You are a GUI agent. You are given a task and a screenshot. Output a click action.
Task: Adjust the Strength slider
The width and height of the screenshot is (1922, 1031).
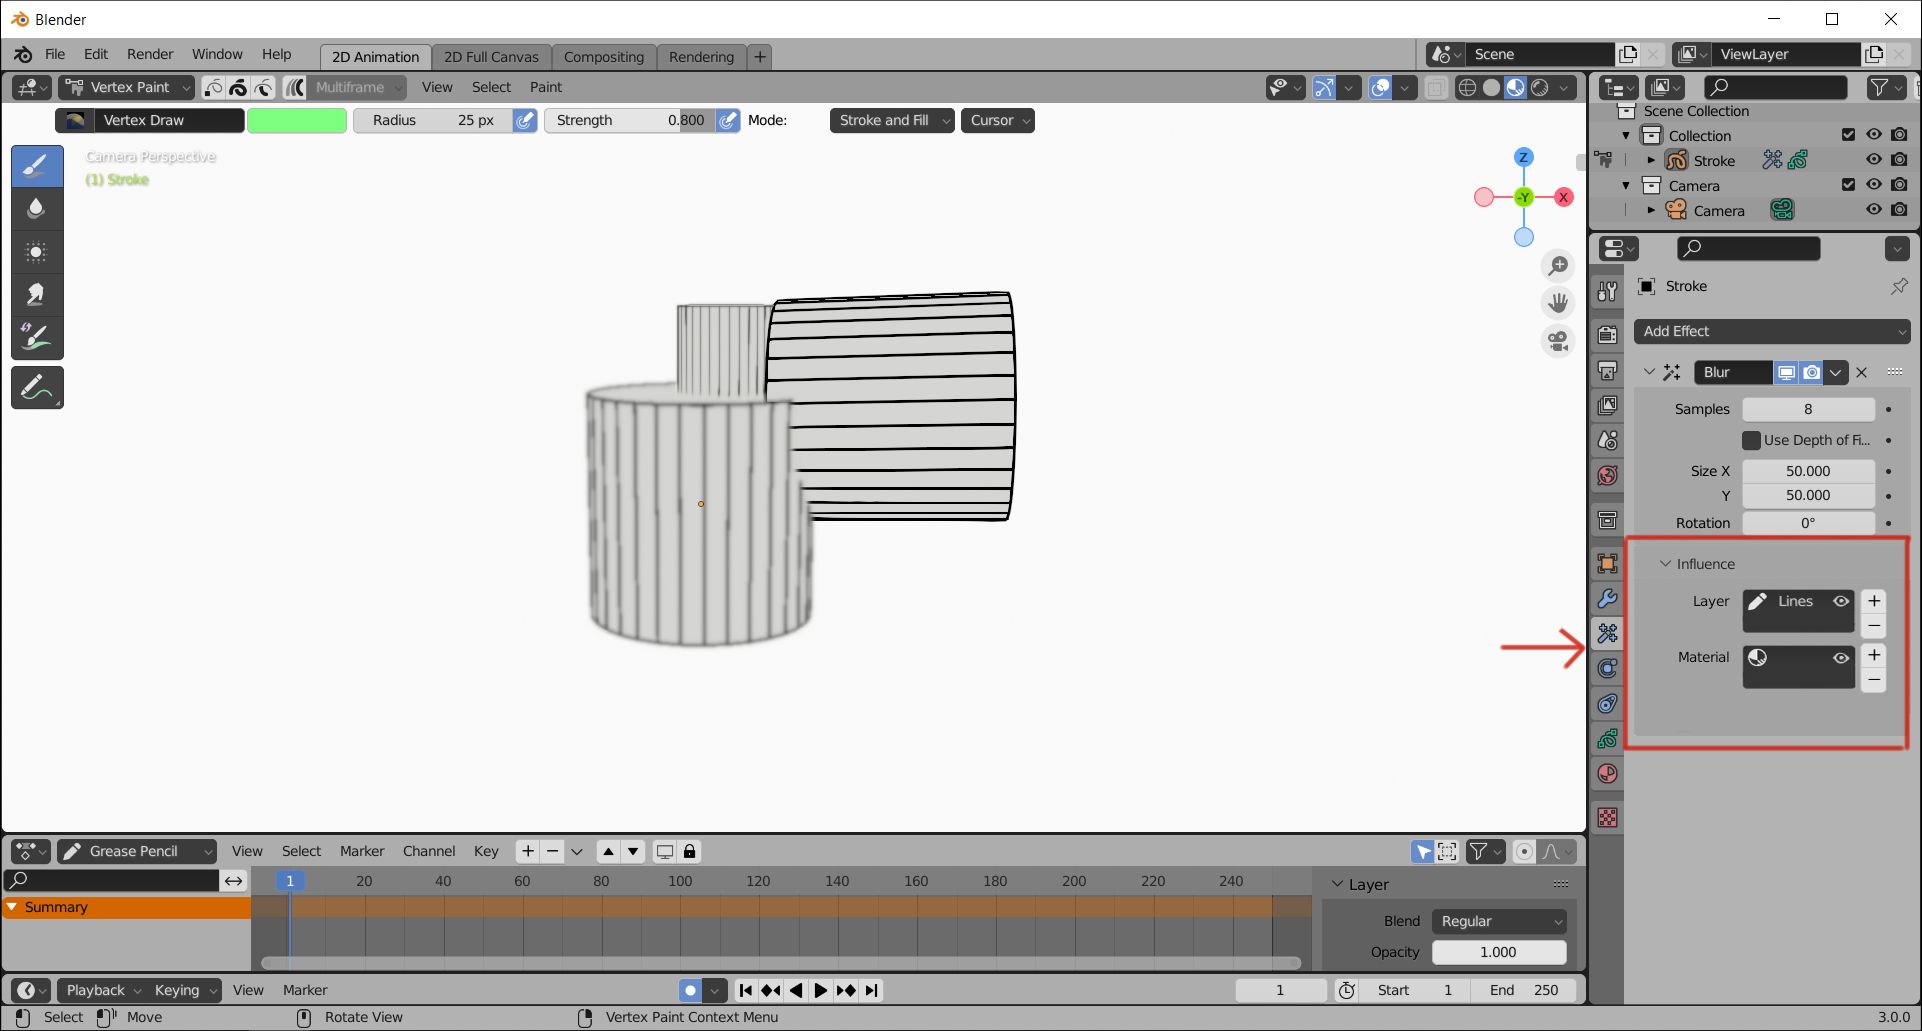point(629,120)
